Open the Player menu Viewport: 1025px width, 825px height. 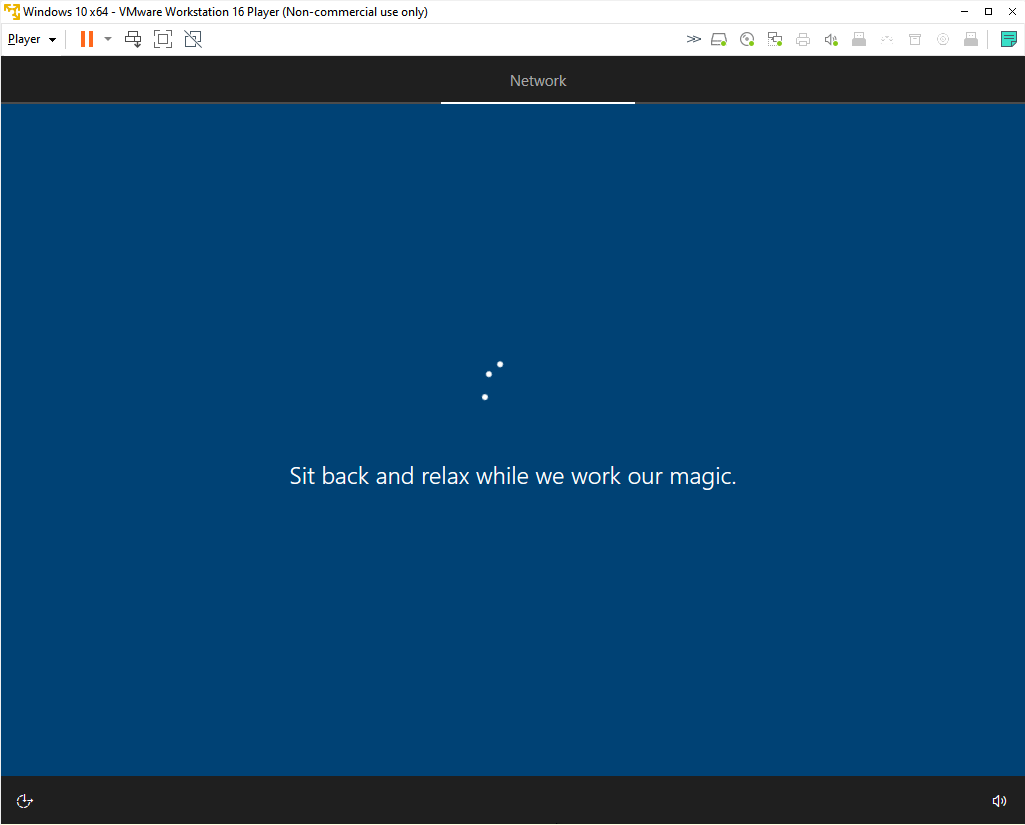tap(31, 39)
